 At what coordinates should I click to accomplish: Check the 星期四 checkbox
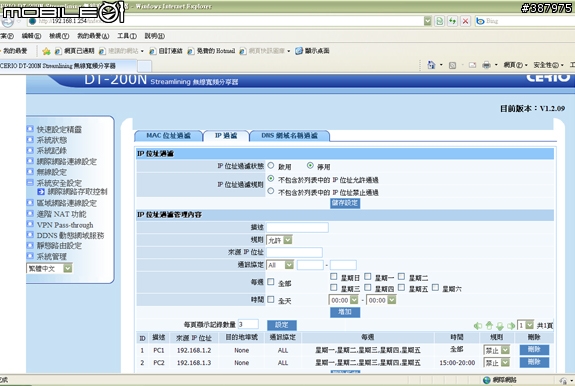367,288
